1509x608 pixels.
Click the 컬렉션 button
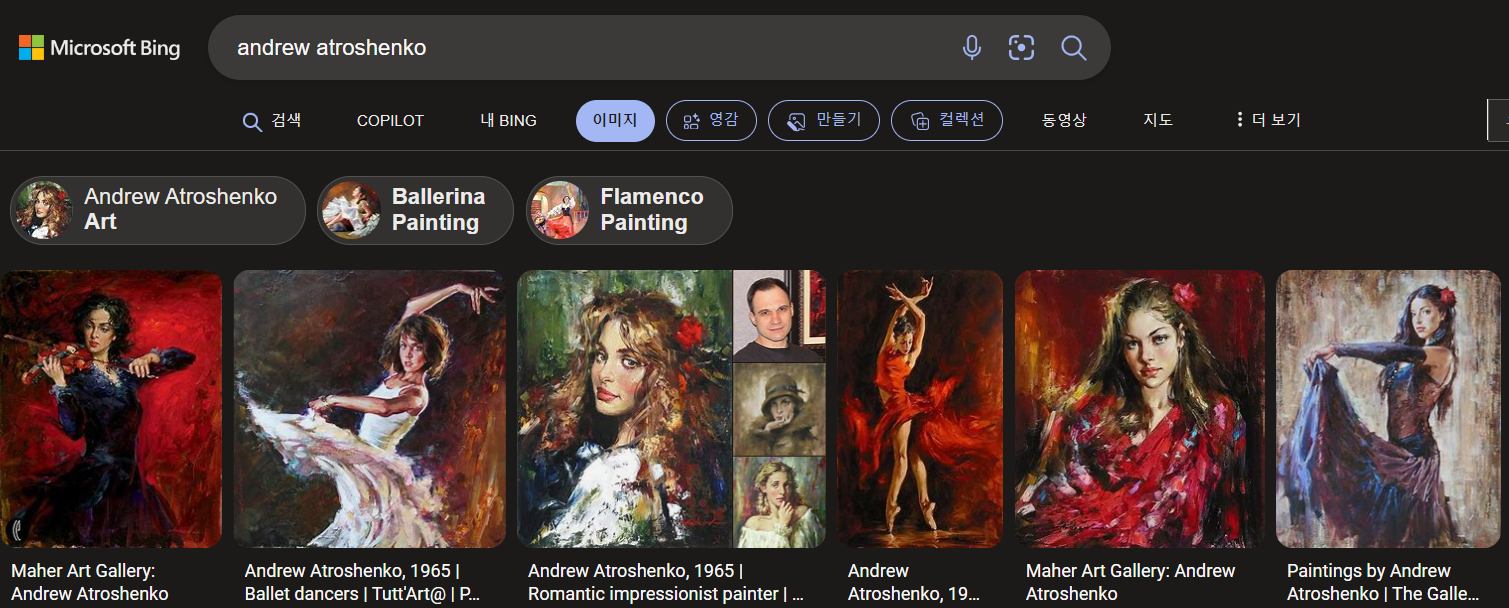tap(947, 121)
